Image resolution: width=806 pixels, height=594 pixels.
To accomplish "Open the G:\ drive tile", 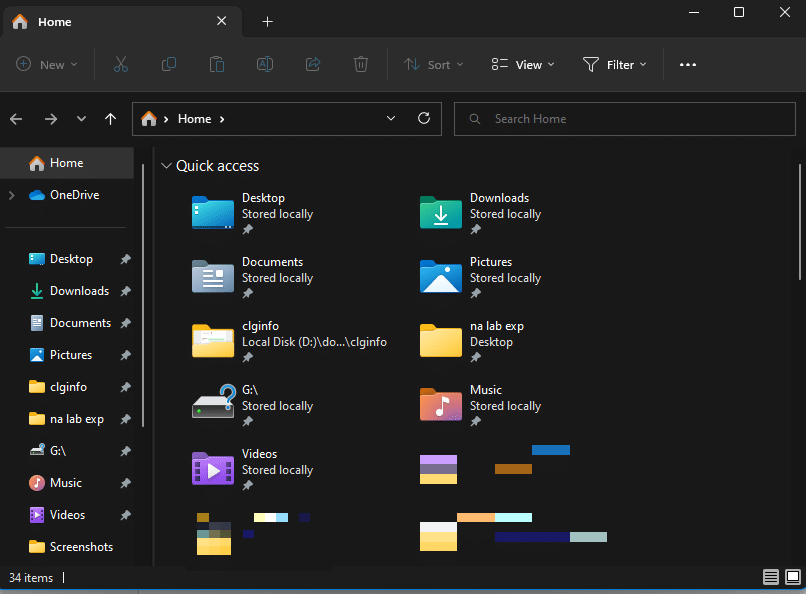I will coord(253,405).
